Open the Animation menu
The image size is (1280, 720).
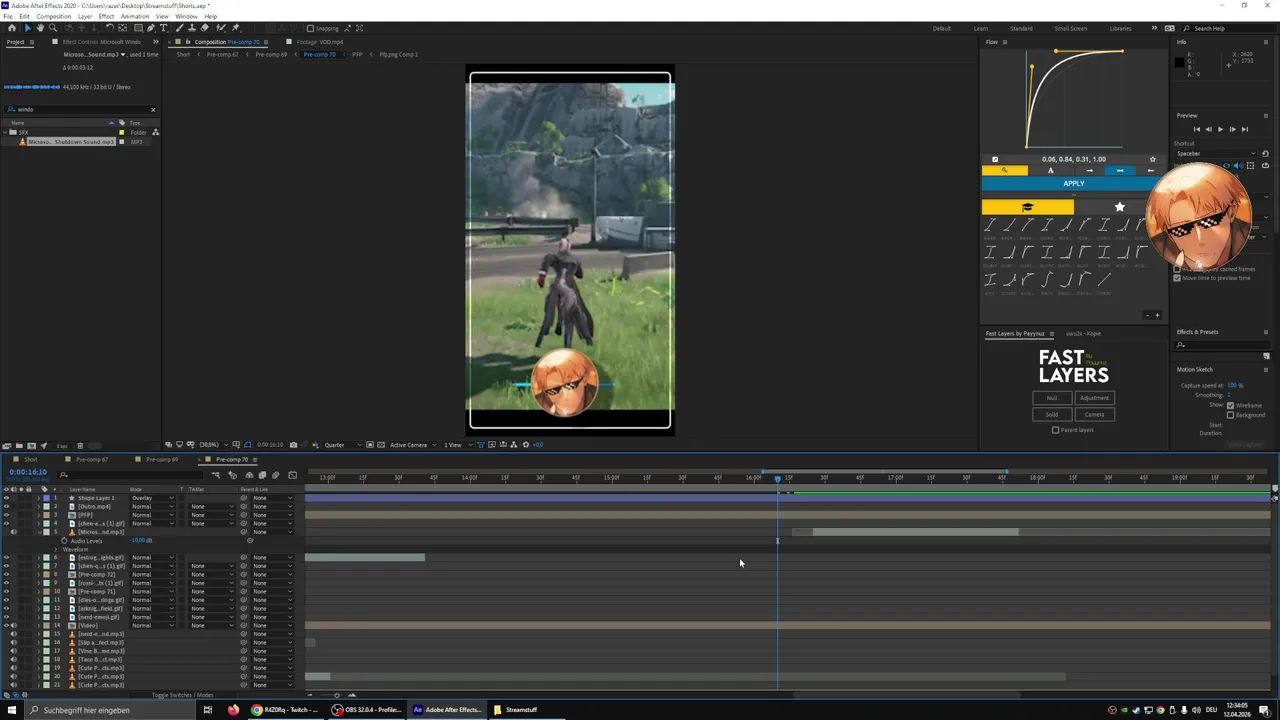click(x=134, y=16)
